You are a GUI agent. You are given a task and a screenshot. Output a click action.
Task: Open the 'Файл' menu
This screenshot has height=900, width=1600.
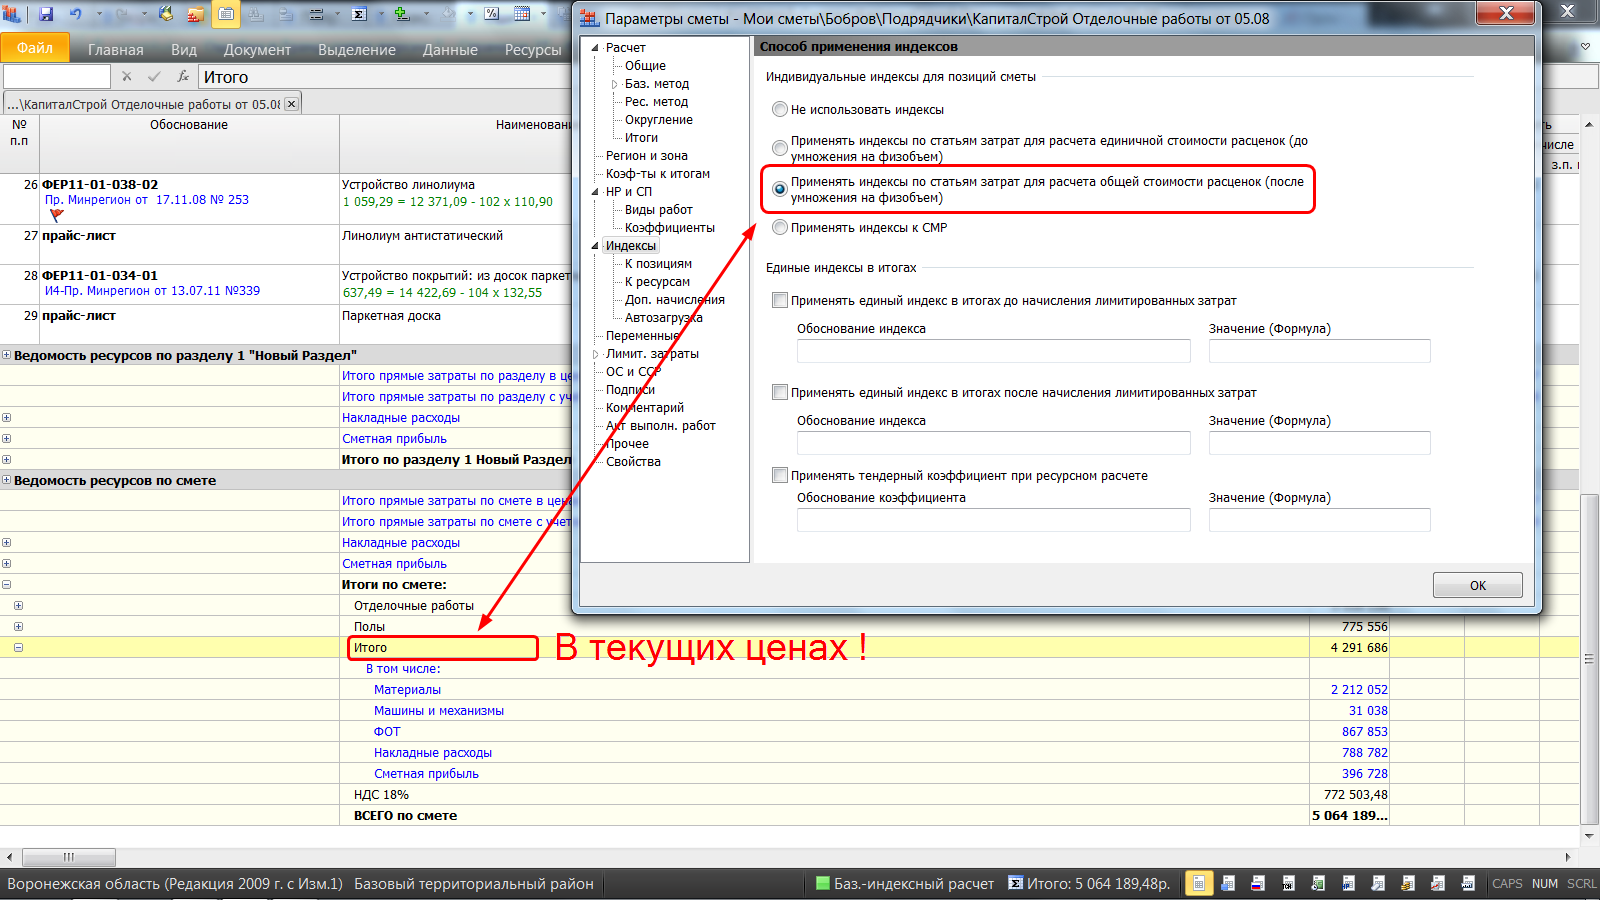[x=35, y=49]
